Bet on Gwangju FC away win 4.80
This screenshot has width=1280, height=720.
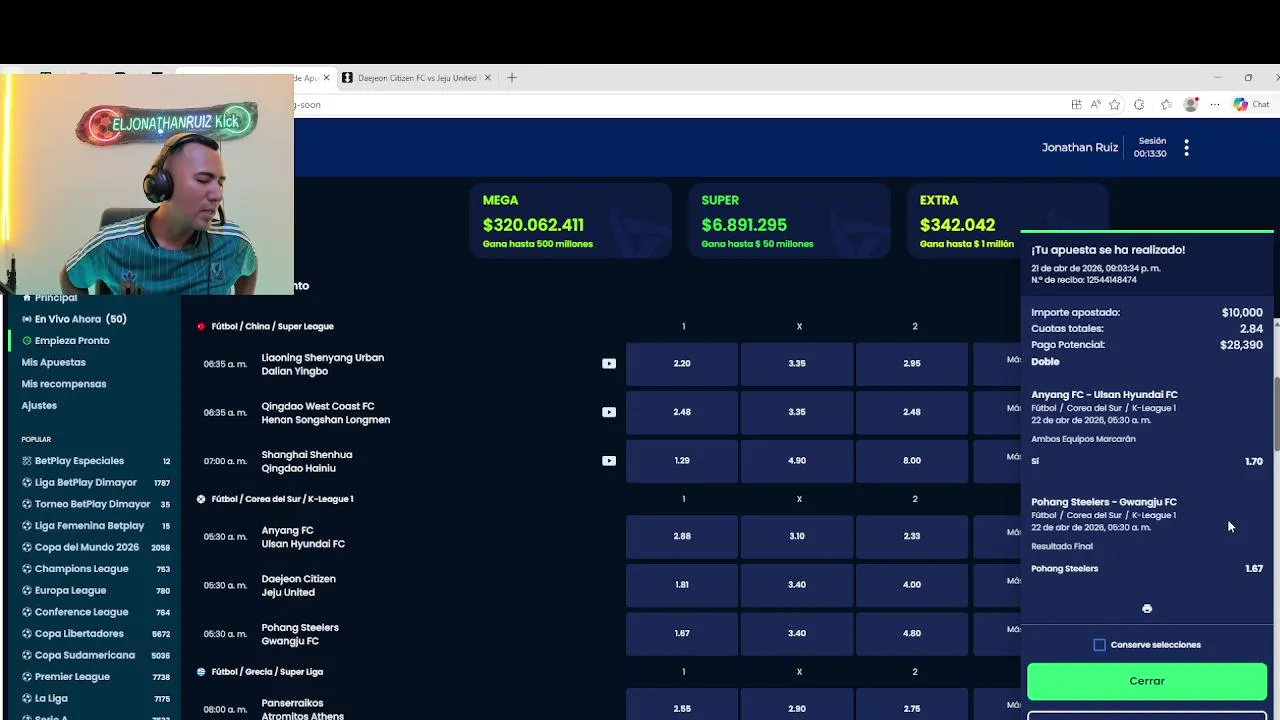(912, 633)
